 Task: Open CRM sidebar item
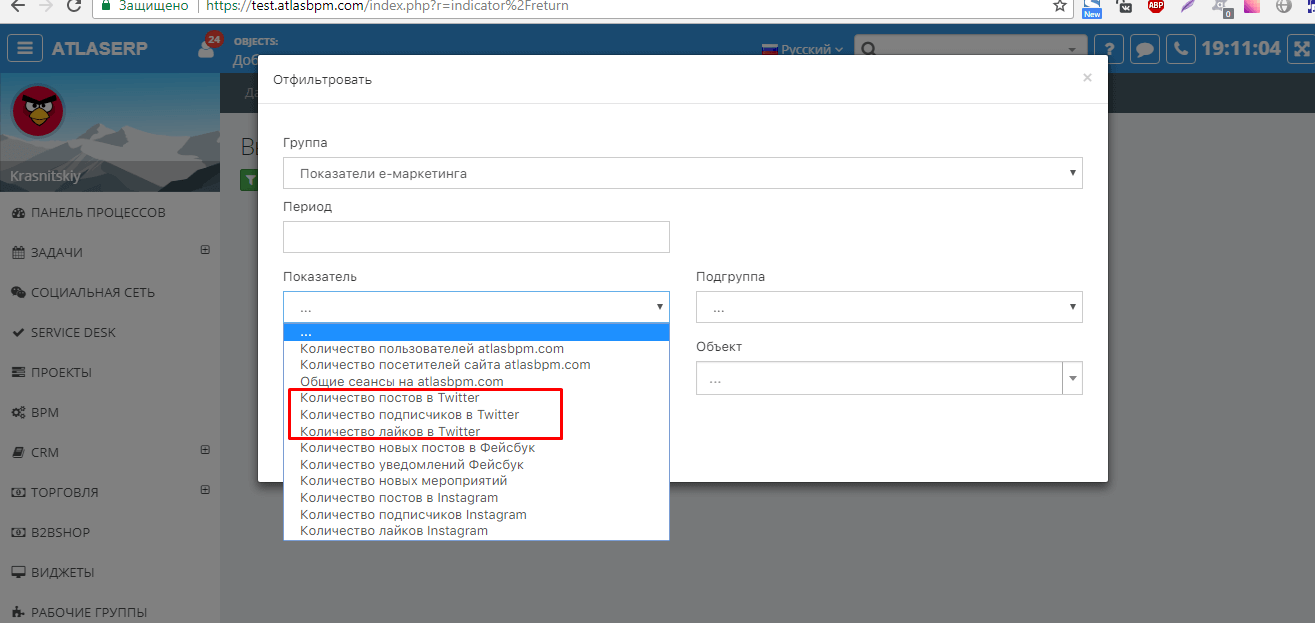click(x=45, y=453)
